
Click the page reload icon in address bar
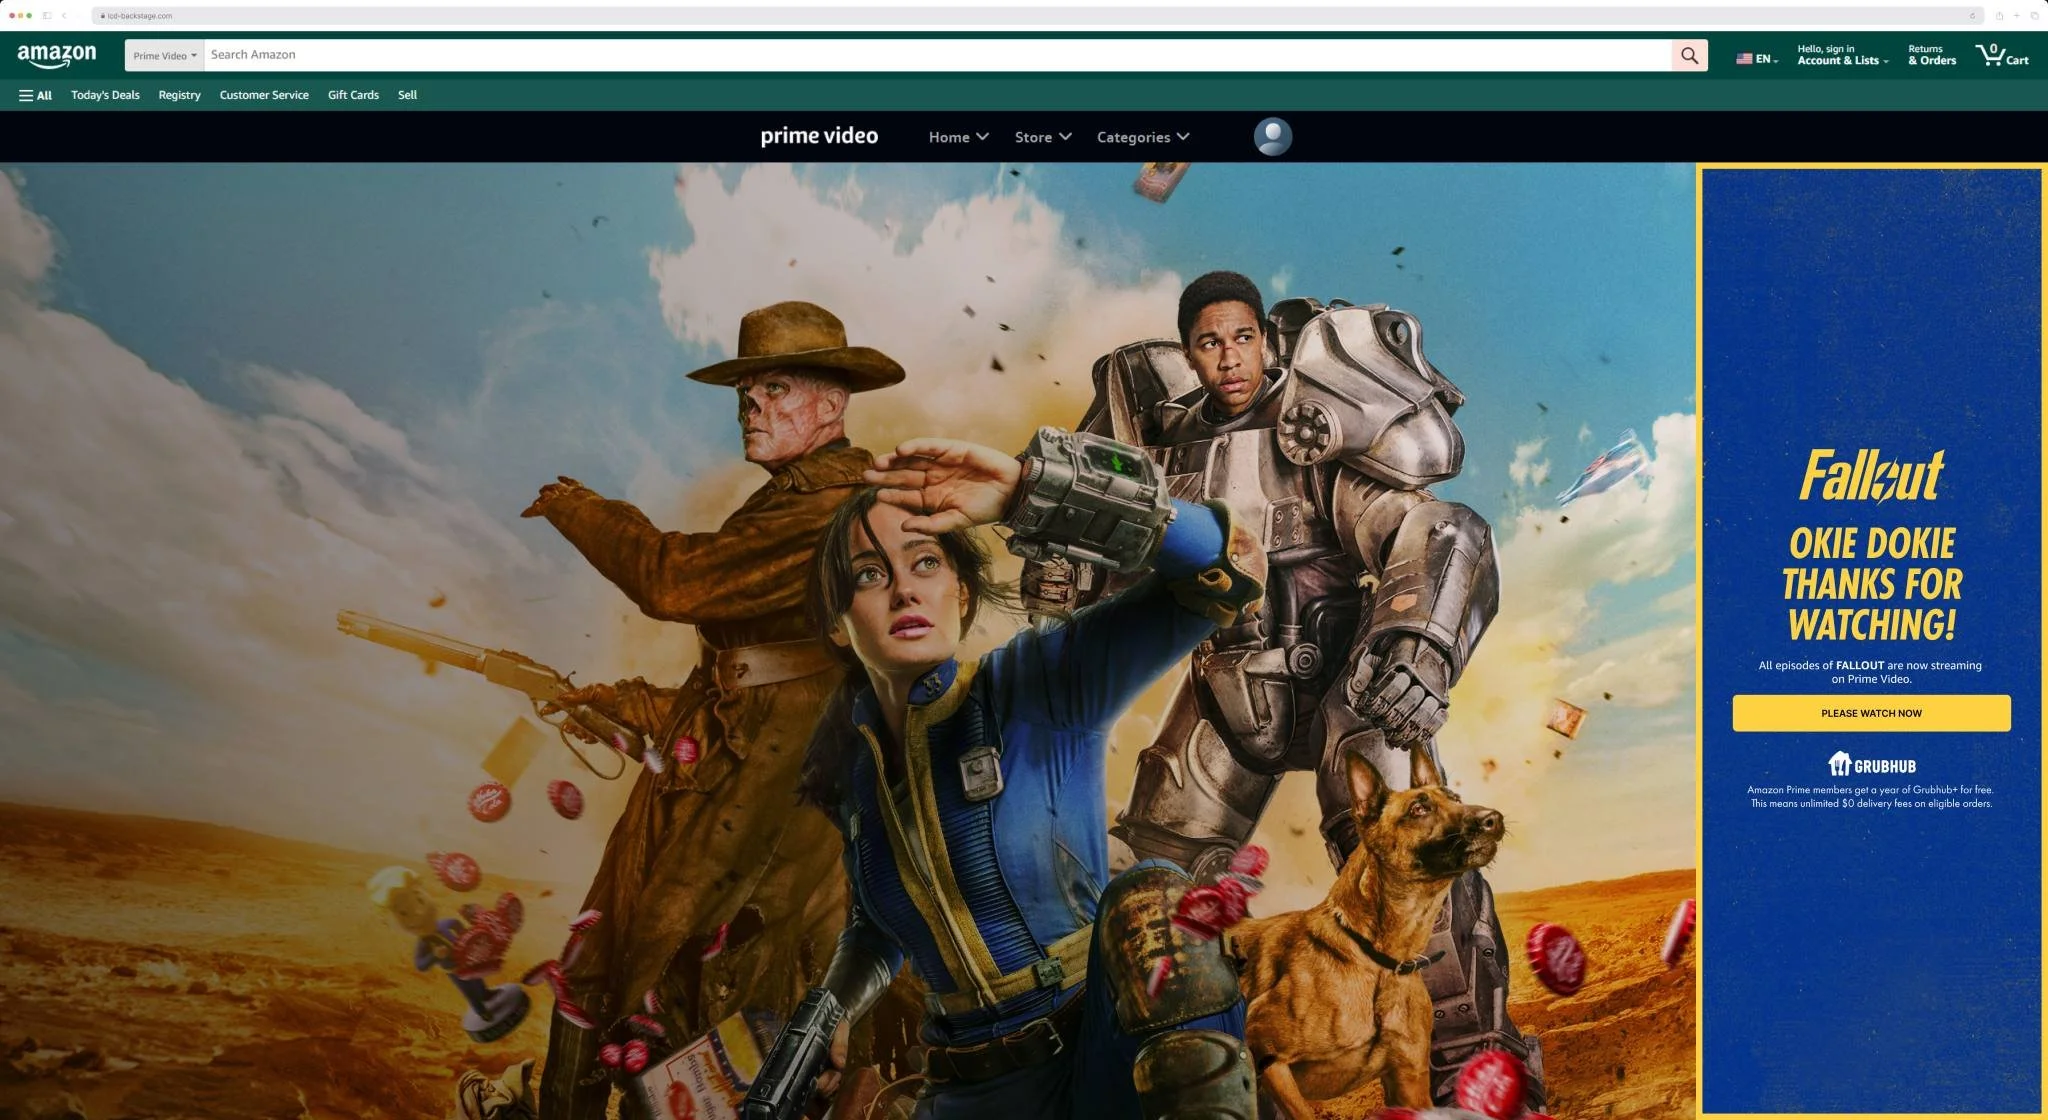click(x=1972, y=16)
